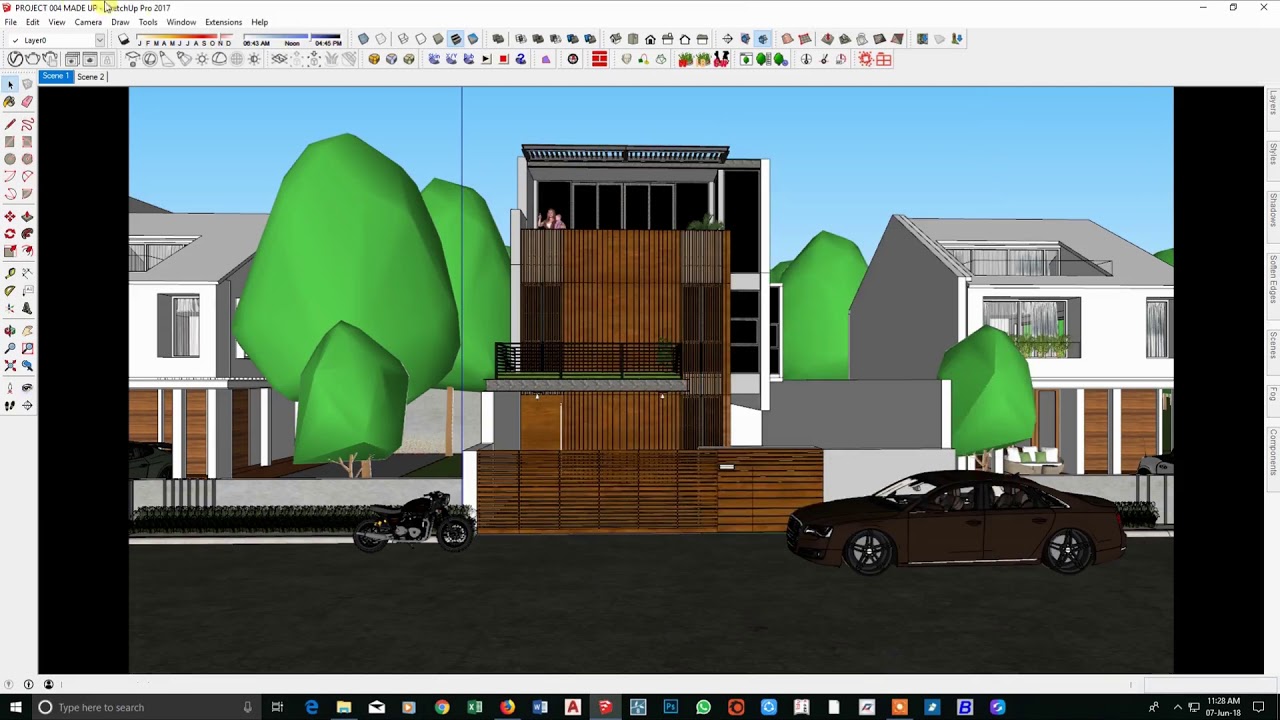
Task: Toggle Back Edges face style
Action: [381, 39]
